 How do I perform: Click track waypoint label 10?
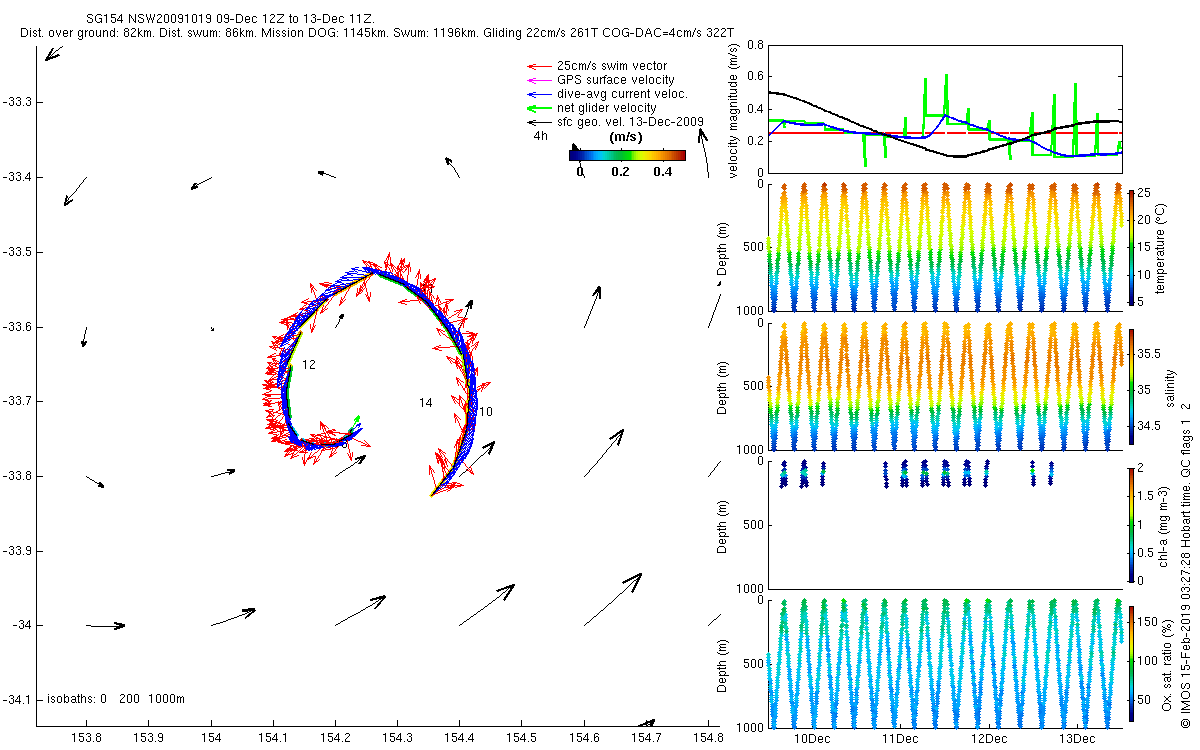(x=486, y=411)
